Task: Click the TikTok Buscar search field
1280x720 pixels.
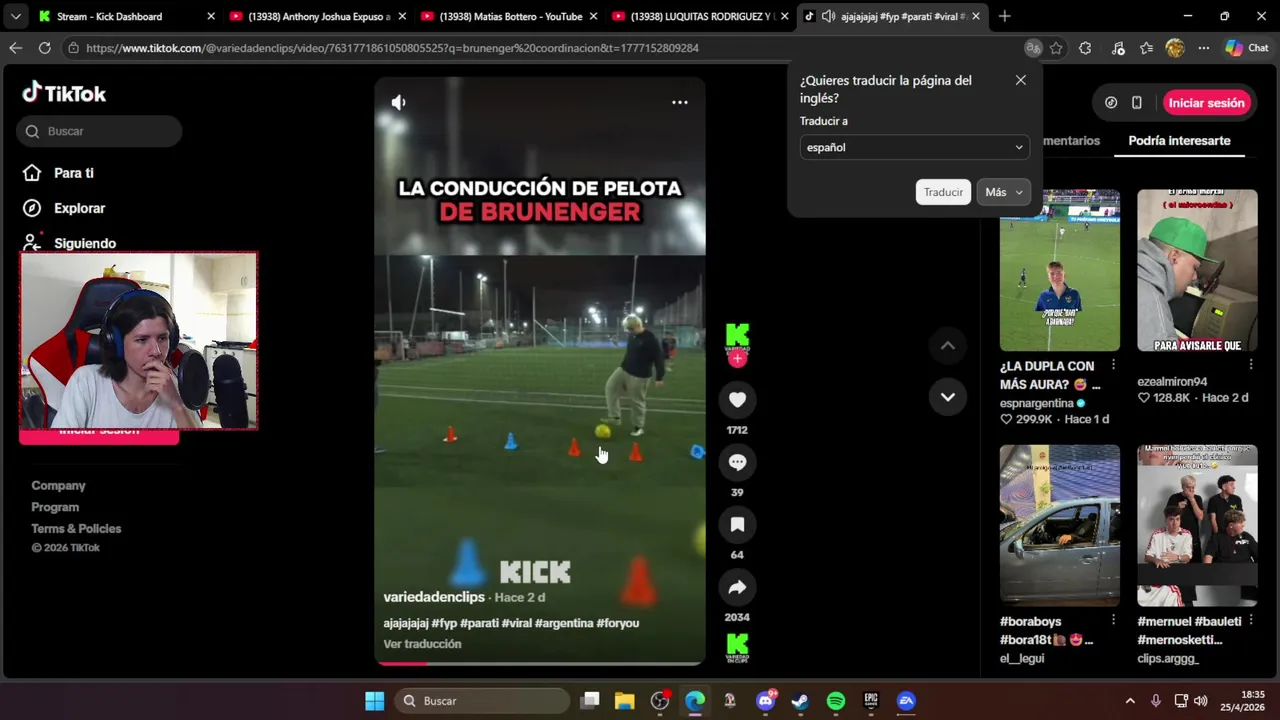Action: pyautogui.click(x=99, y=131)
